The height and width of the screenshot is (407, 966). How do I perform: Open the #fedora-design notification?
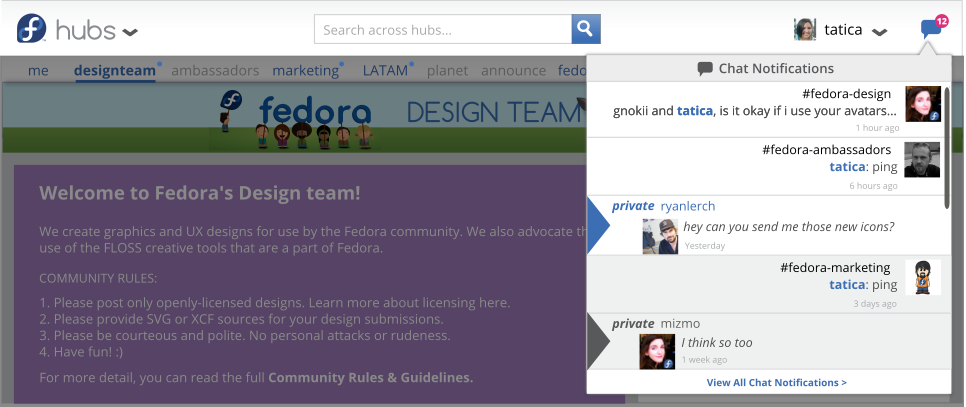[768, 109]
